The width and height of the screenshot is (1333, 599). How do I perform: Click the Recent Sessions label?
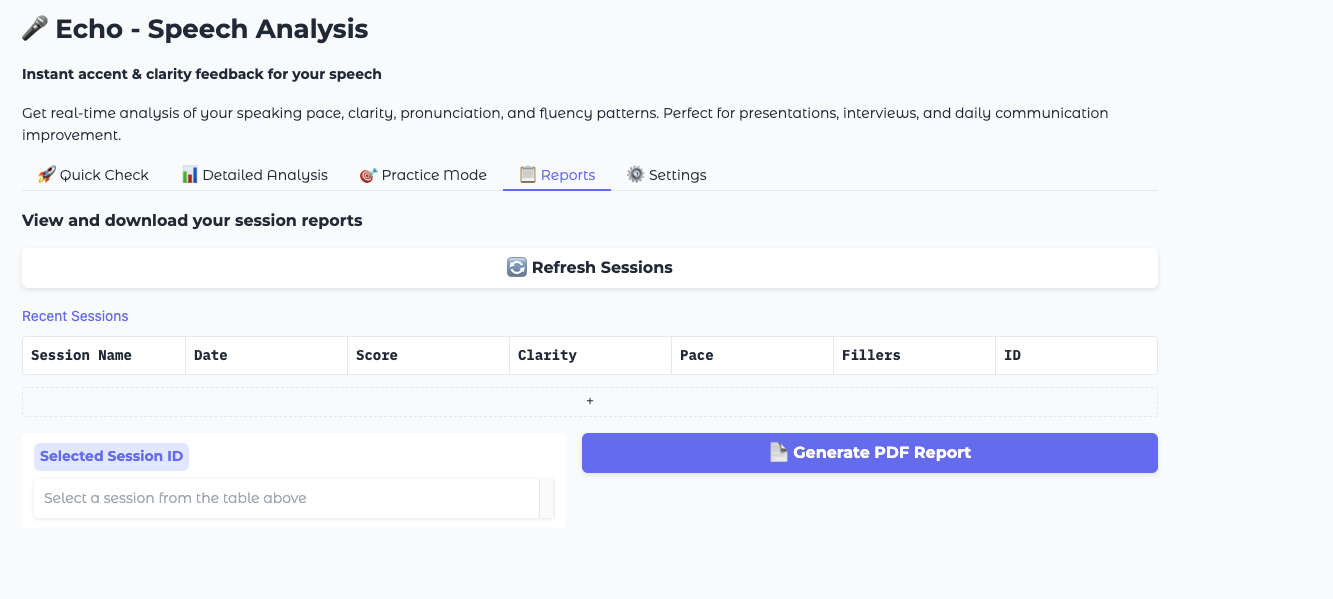[75, 316]
